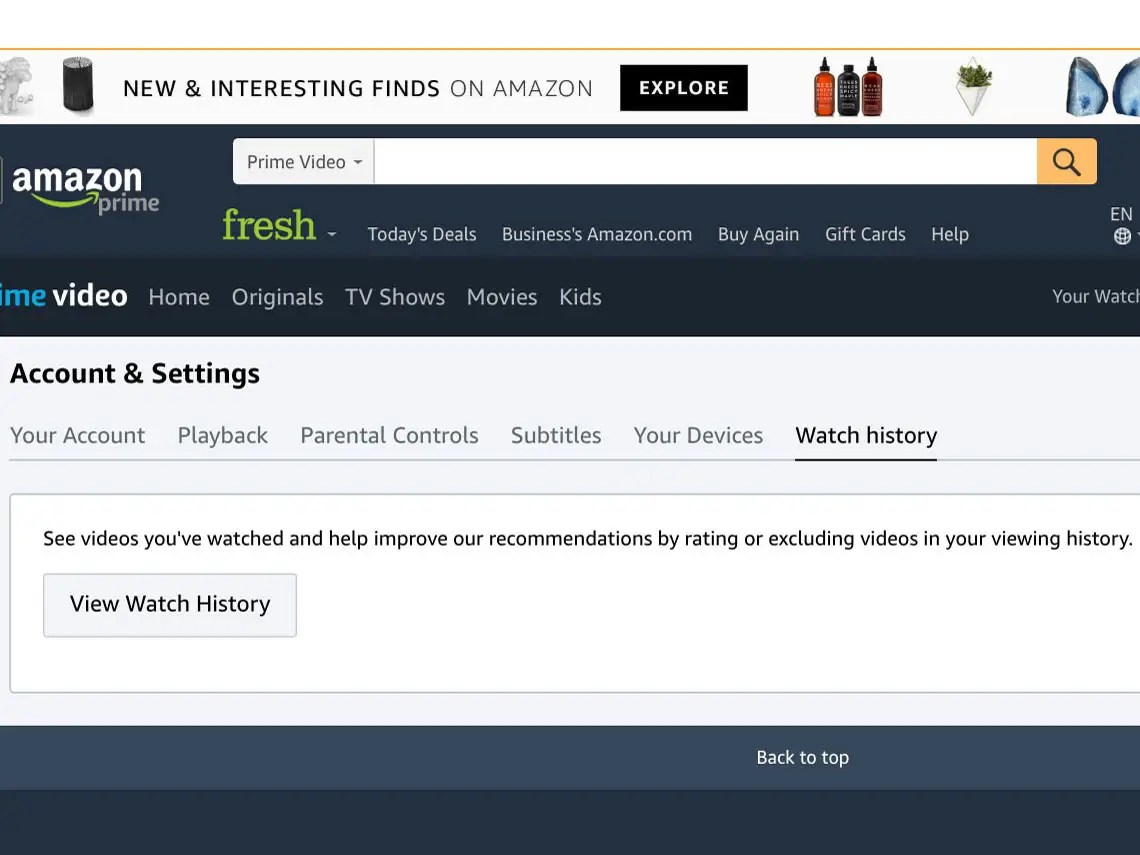Click Back to top
The height and width of the screenshot is (855, 1140).
(803, 758)
